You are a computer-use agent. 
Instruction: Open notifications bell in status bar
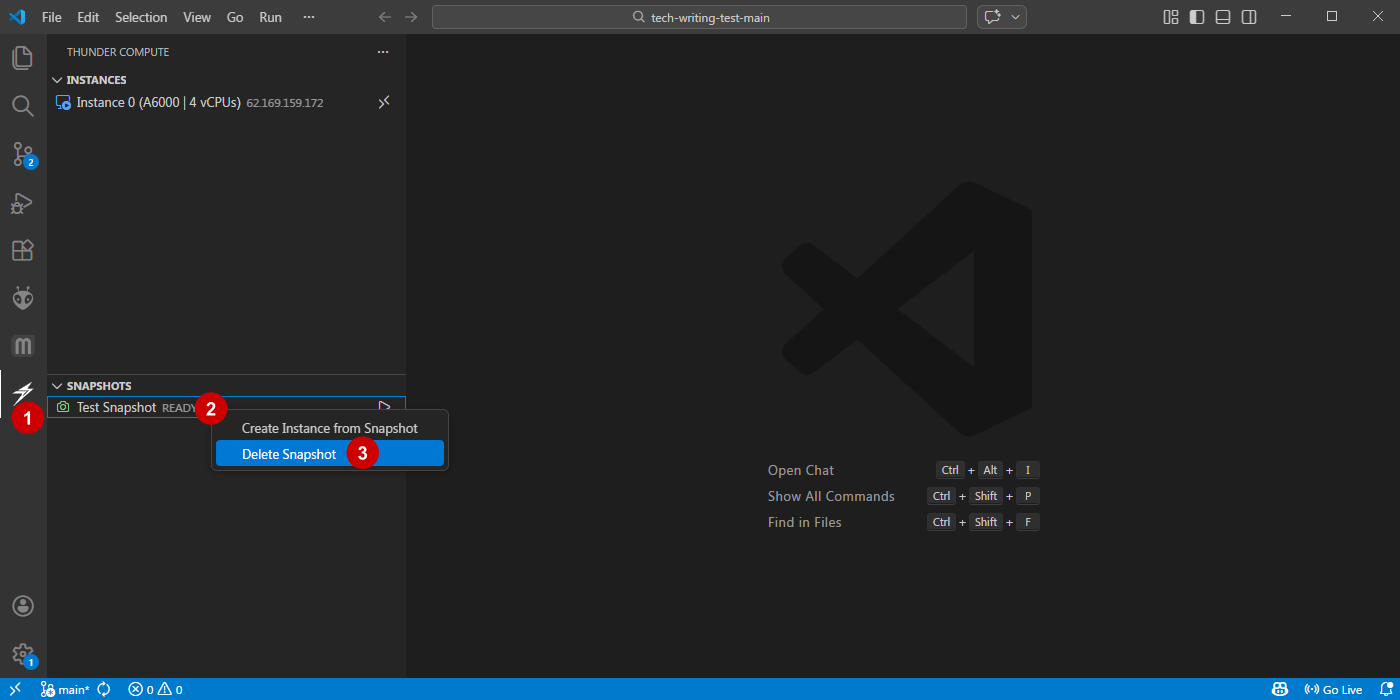[1386, 689]
